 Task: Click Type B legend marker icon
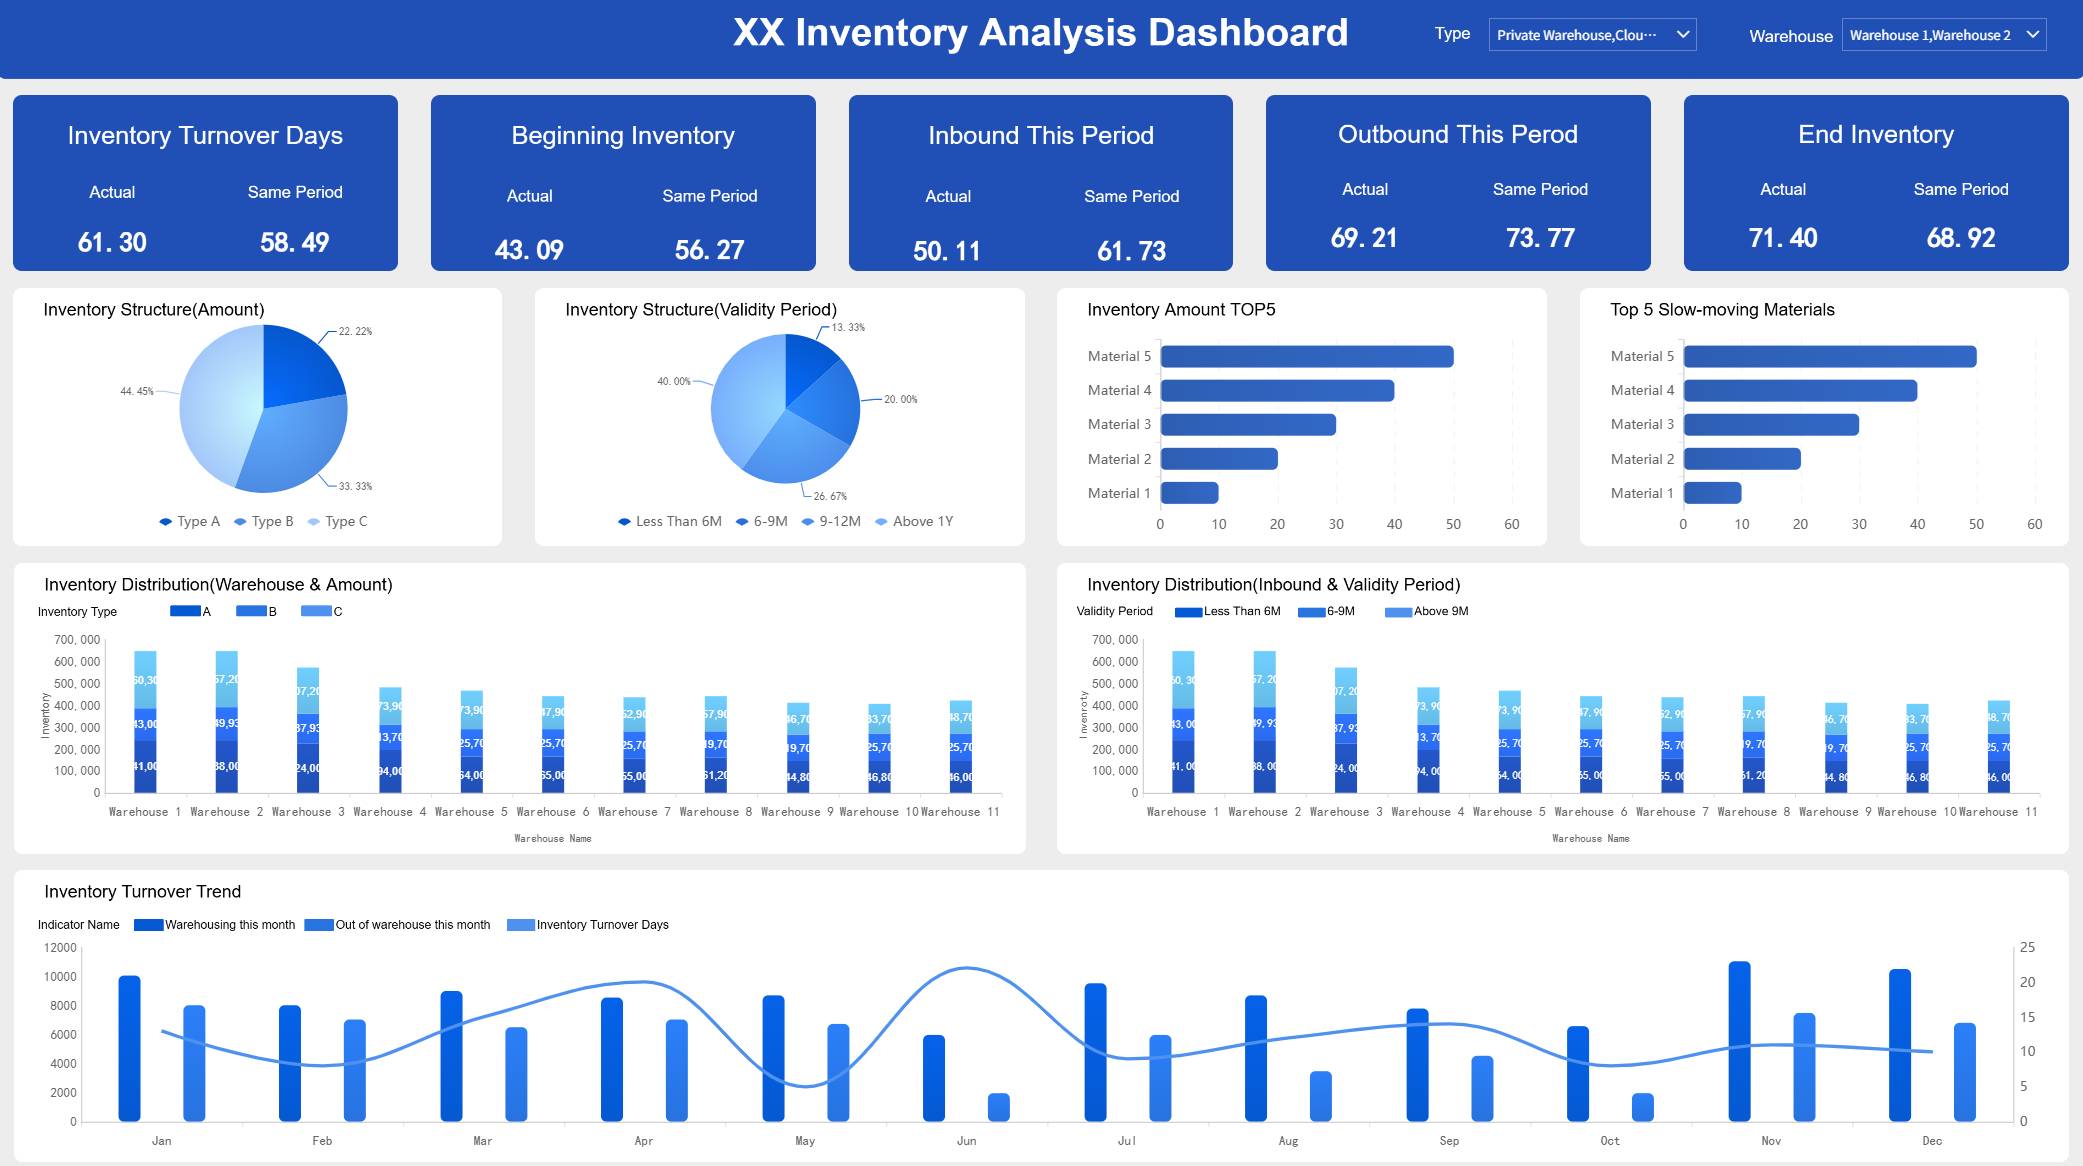pos(241,521)
